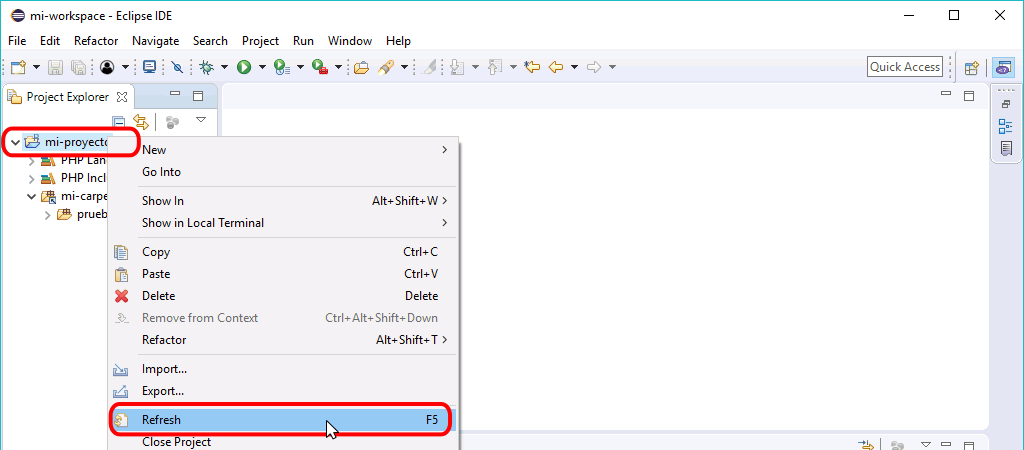
Task: Select Export... in the context menu
Action: pyautogui.click(x=283, y=391)
